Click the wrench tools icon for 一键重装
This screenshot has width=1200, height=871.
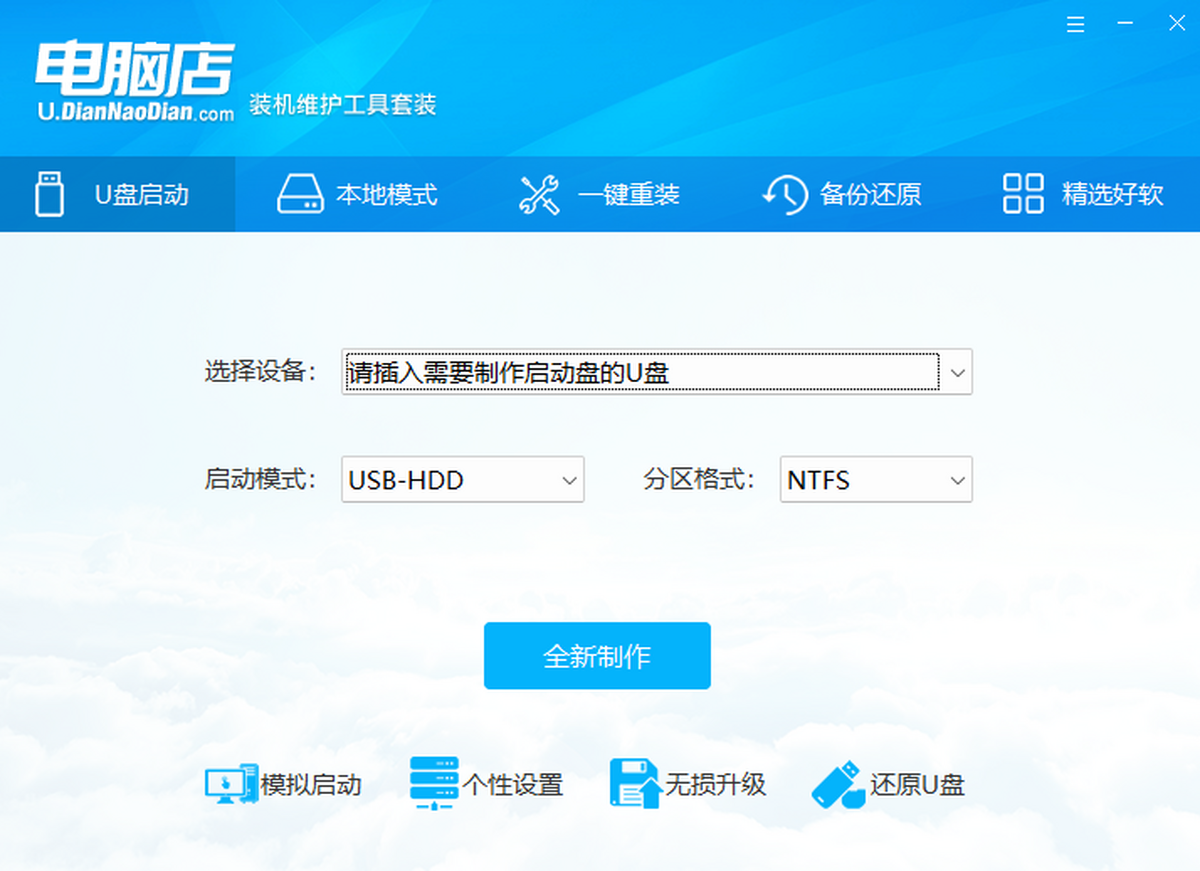540,194
